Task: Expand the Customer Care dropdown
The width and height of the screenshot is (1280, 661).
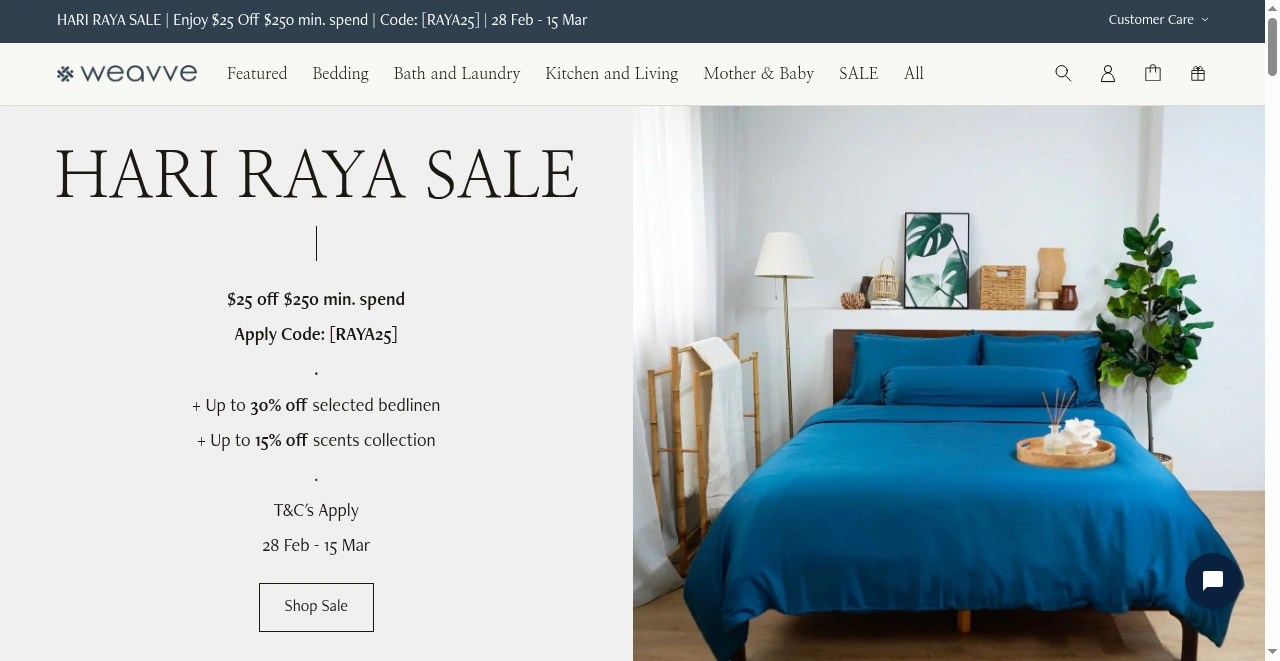Action: point(1158,19)
